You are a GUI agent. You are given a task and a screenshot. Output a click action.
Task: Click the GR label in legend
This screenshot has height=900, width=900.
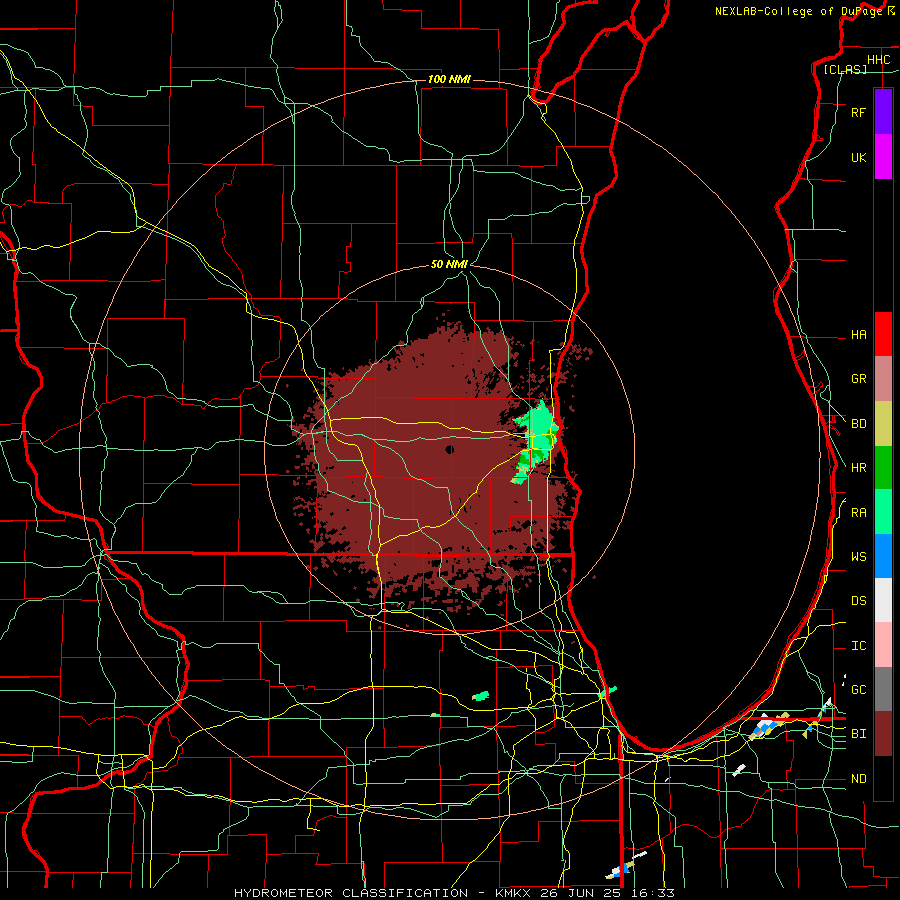(858, 379)
